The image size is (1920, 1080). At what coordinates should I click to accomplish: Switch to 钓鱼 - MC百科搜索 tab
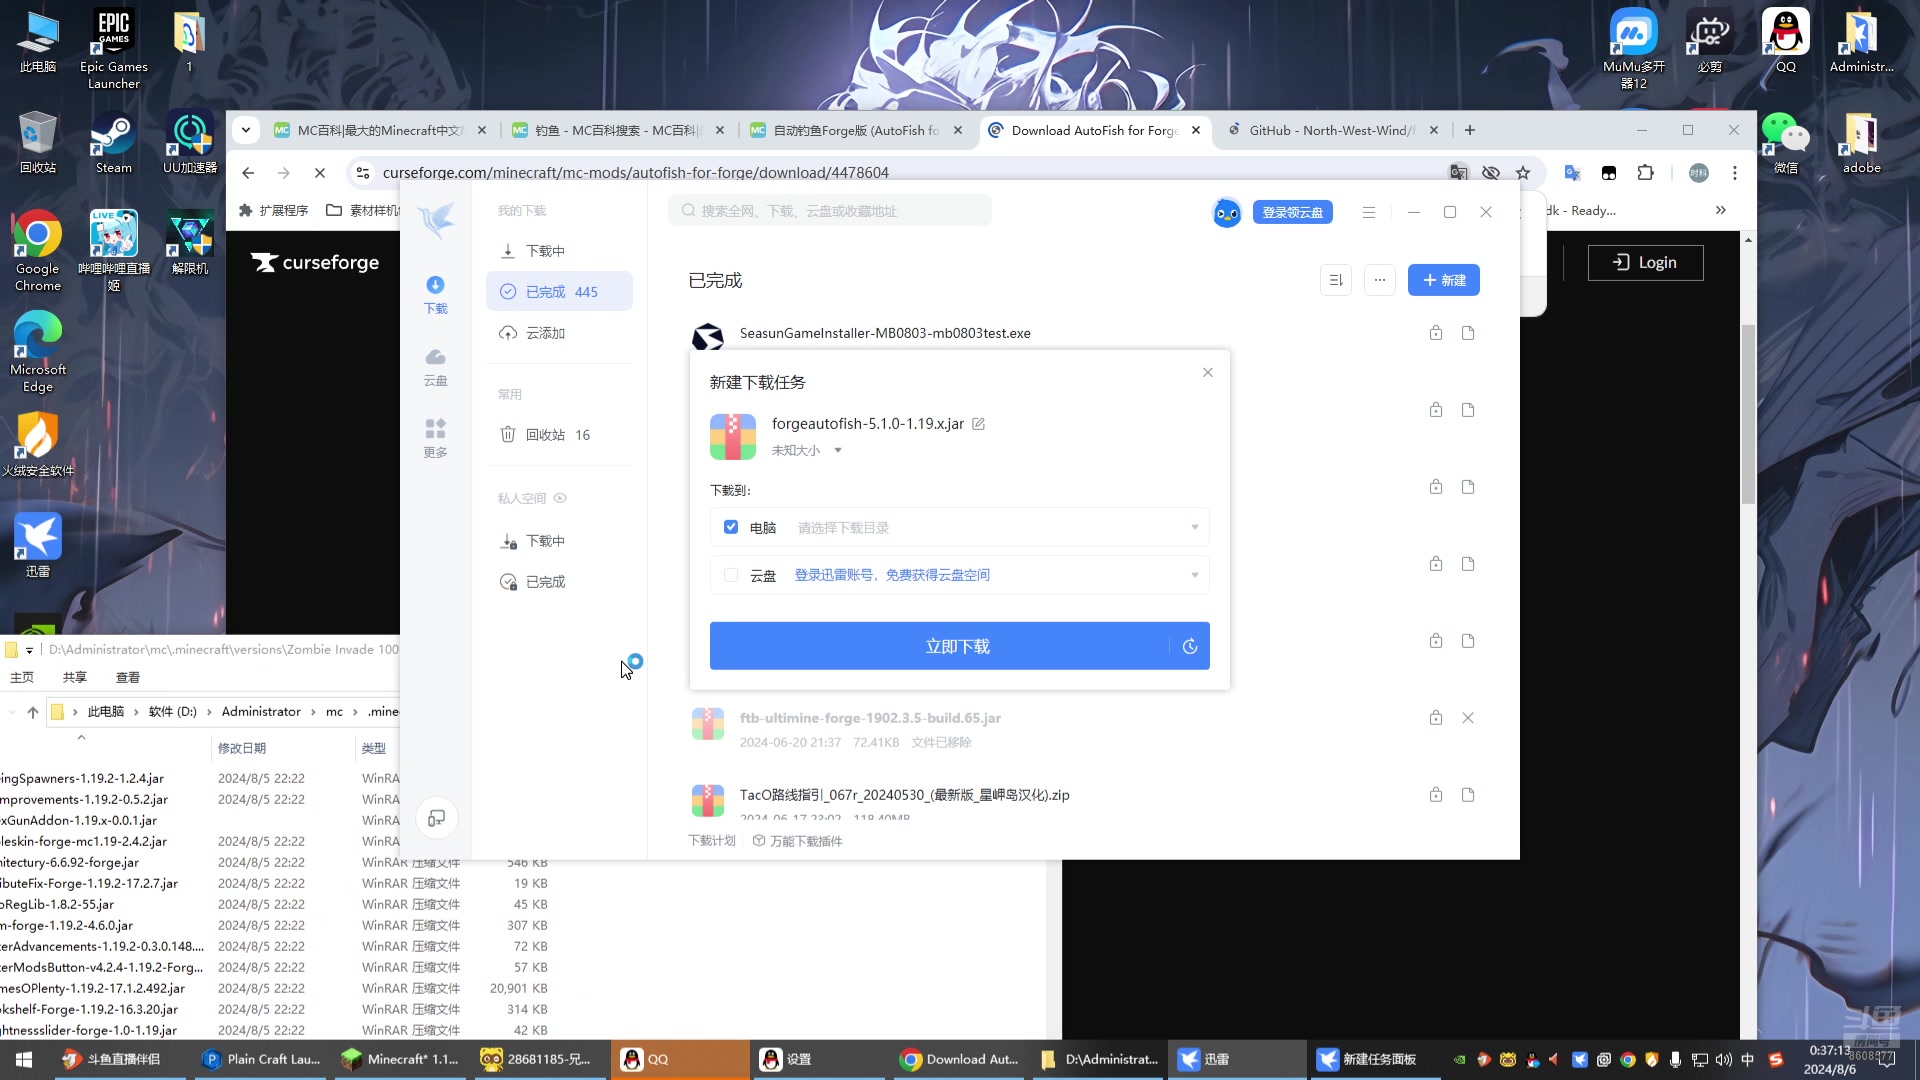617,130
